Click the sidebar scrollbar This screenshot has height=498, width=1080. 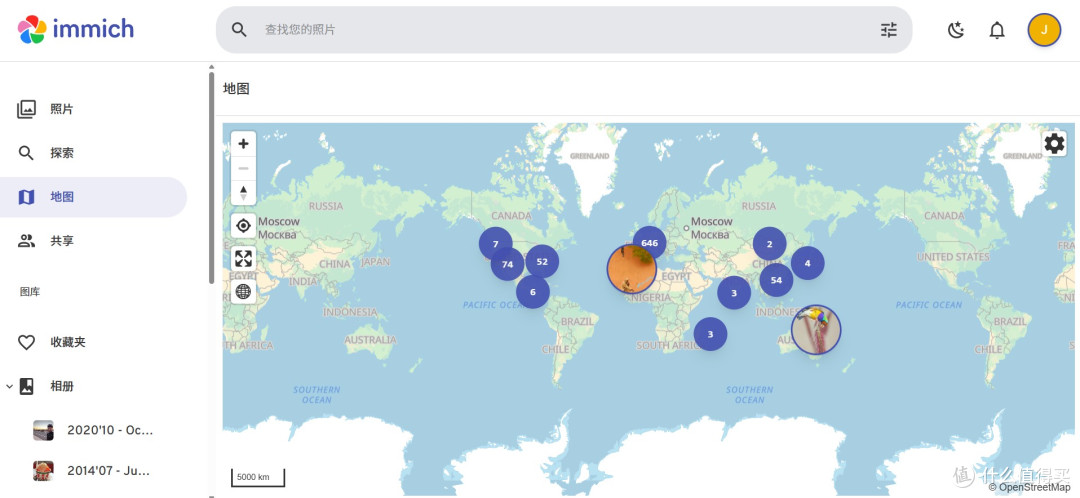click(211, 178)
